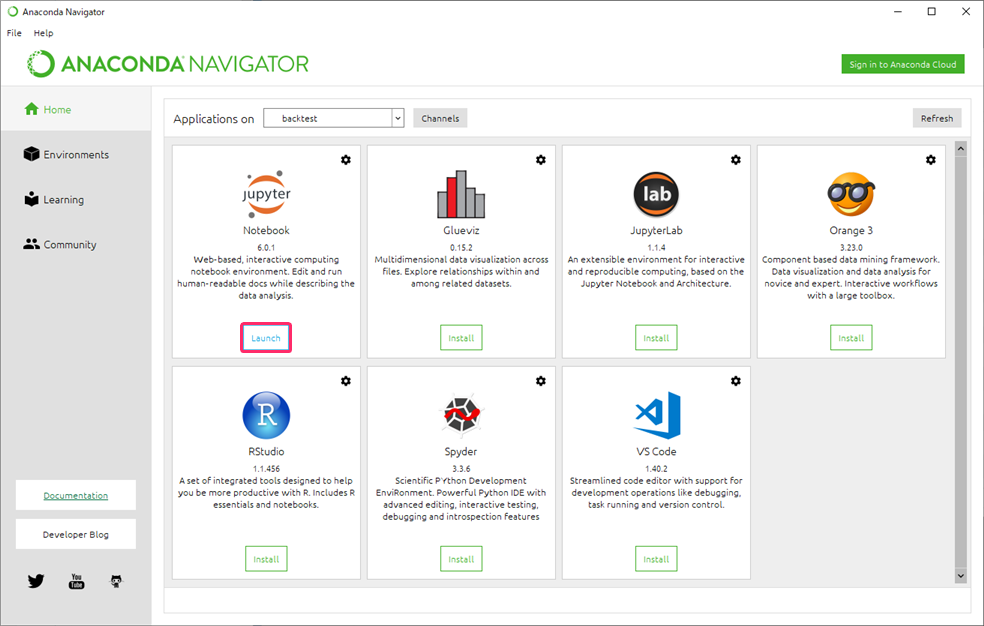Click the Jupyter Notebook logo
This screenshot has height=626, width=984.
pos(266,194)
